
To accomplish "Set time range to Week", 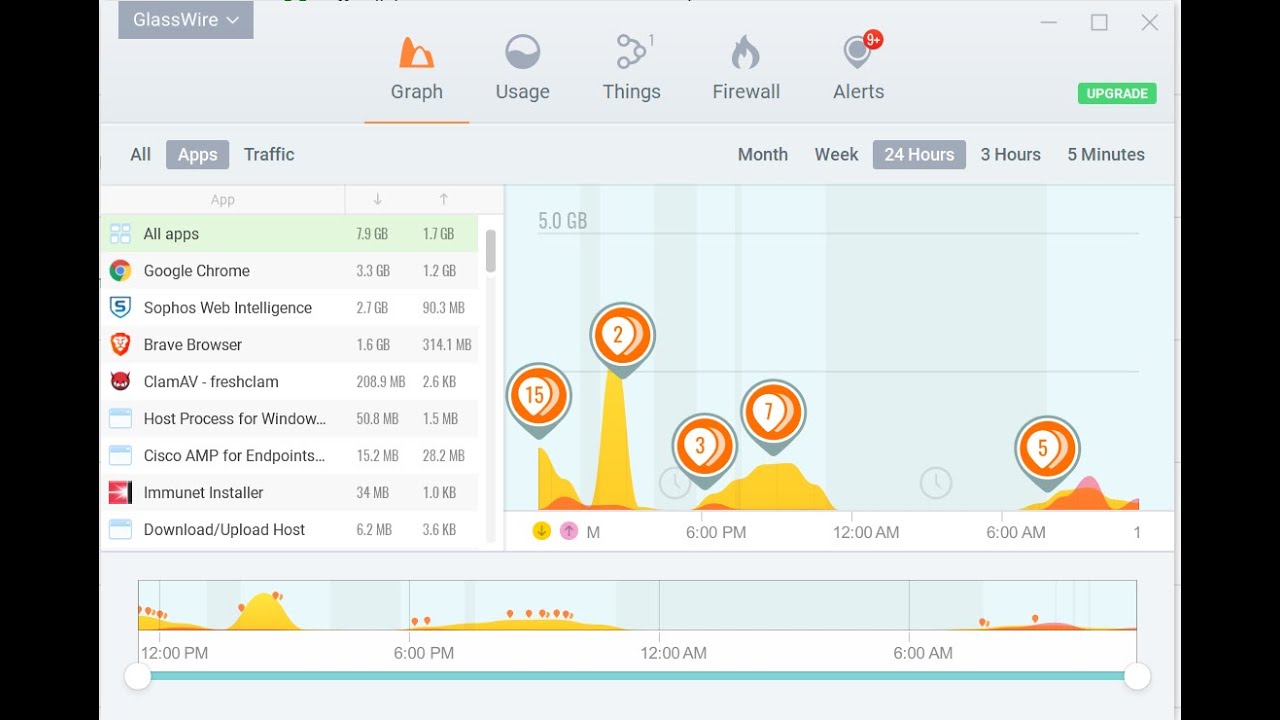I will 836,154.
